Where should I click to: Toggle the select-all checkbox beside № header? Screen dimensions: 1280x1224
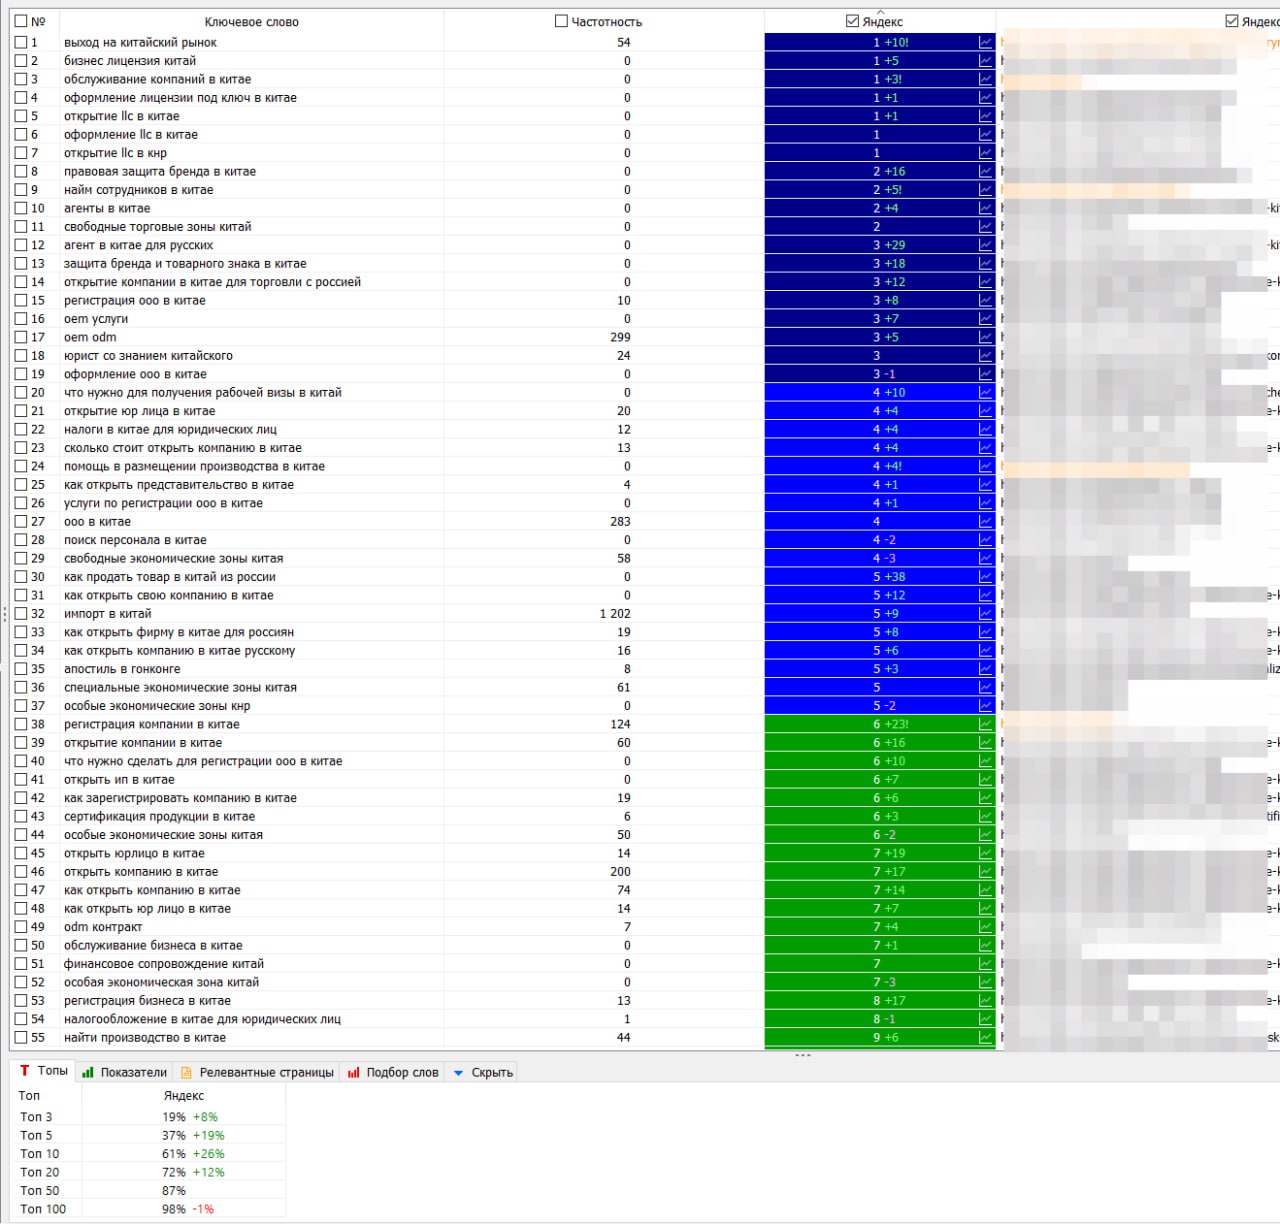pyautogui.click(x=21, y=21)
